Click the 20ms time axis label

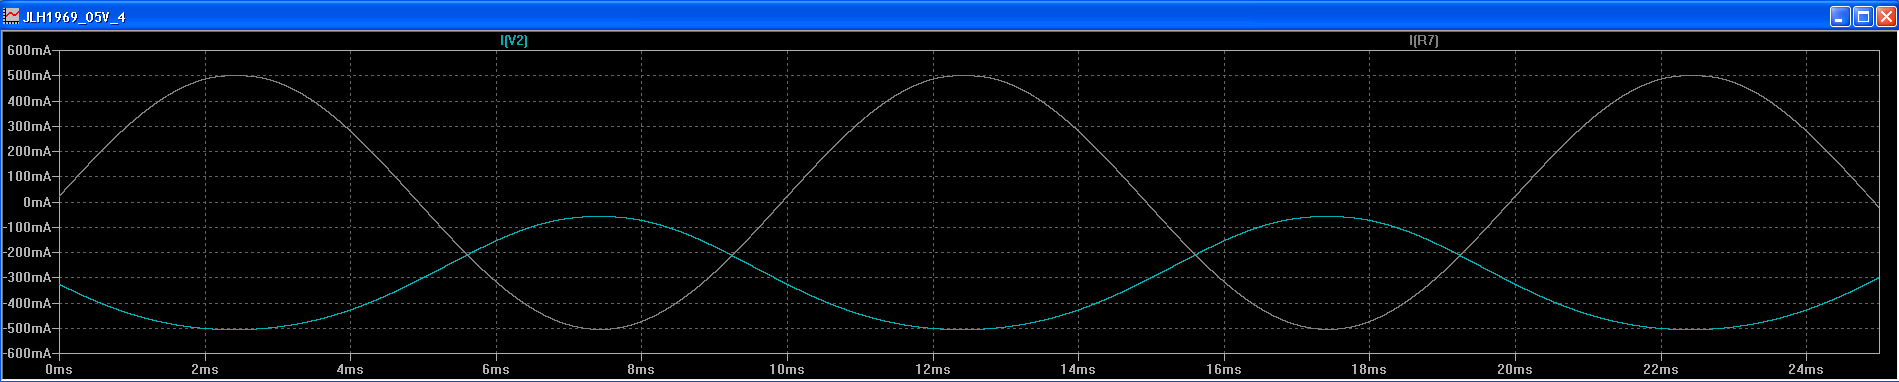(1515, 370)
